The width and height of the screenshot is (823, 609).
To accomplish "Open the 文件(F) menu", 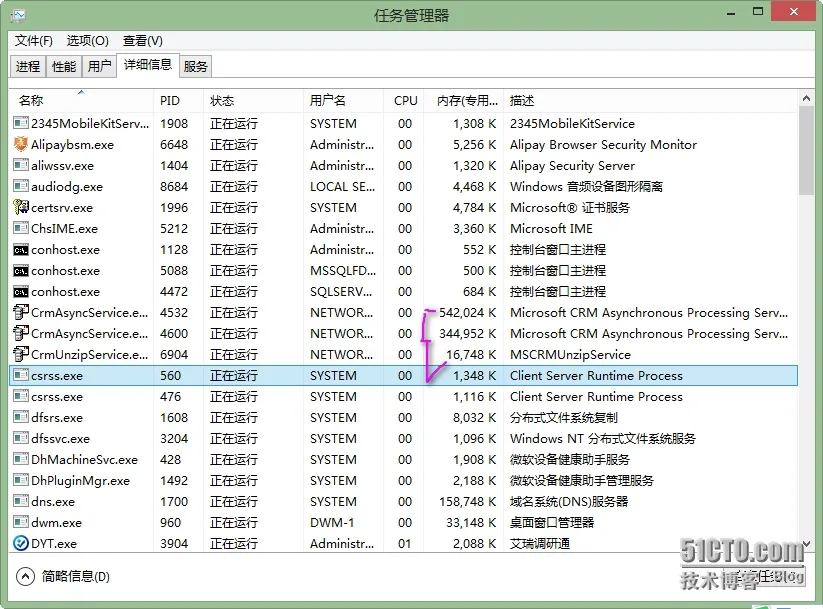I will tap(34, 41).
